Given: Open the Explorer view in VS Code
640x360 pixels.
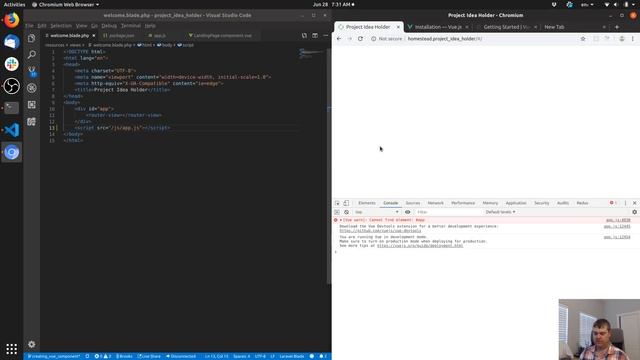Looking at the screenshot, I should pyautogui.click(x=31, y=38).
